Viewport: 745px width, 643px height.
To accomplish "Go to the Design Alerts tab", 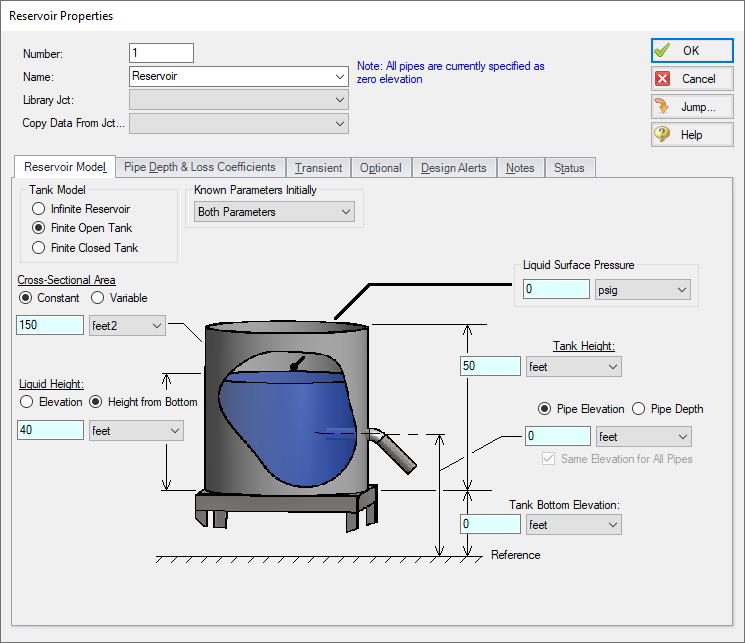I will point(453,168).
